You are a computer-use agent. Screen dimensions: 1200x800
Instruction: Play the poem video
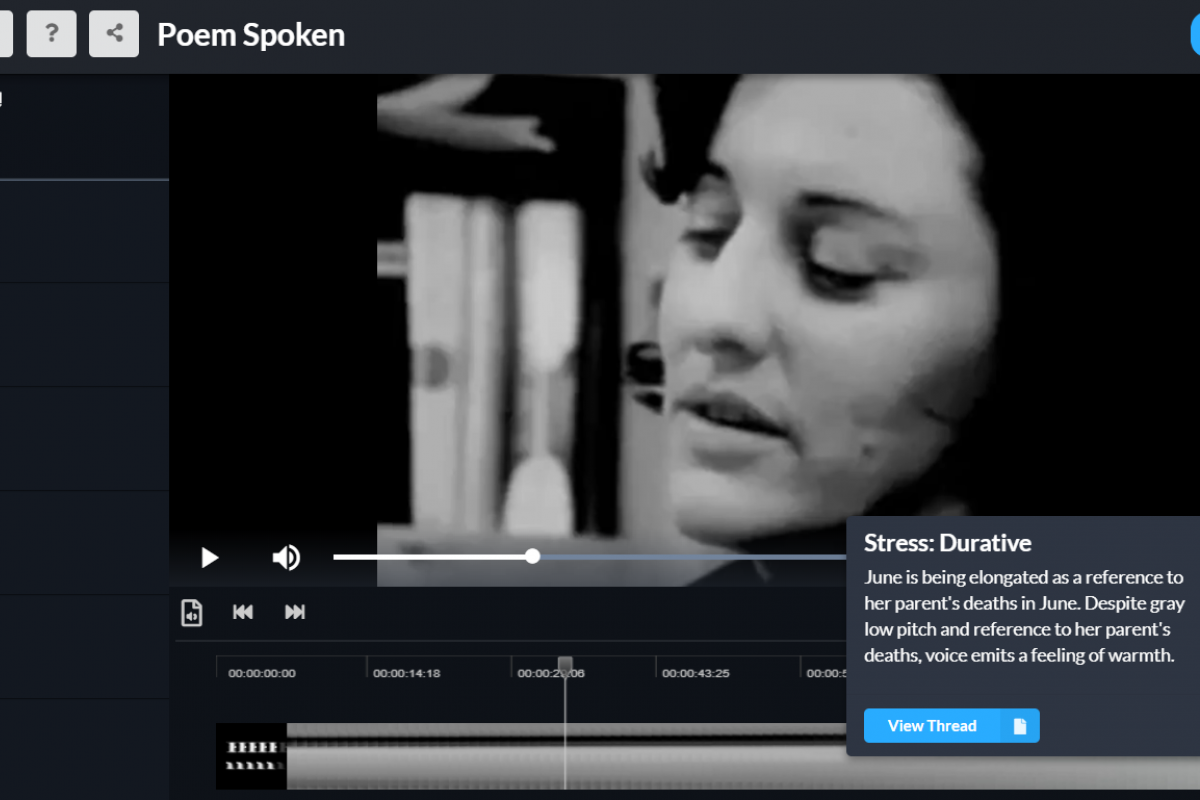tap(209, 557)
